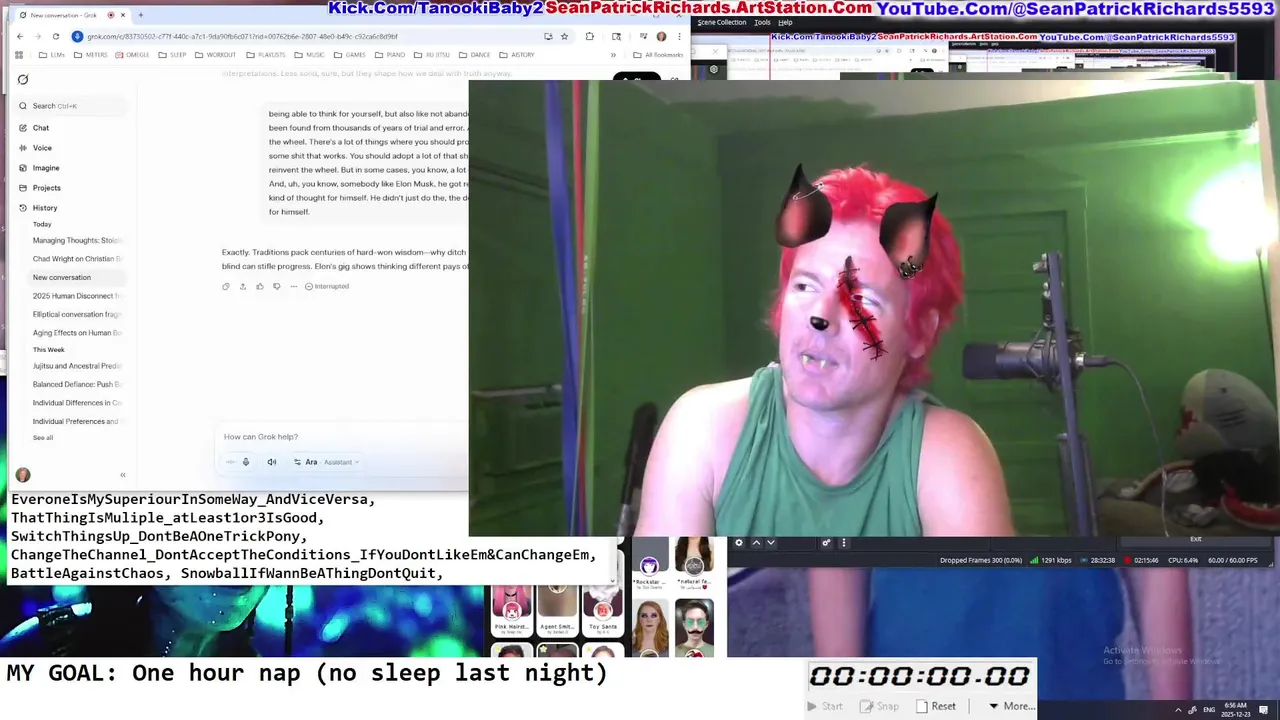Open the "Jujitsu and Ancestral" conversation
Viewport: 1280px width, 720px height.
pyautogui.click(x=77, y=366)
